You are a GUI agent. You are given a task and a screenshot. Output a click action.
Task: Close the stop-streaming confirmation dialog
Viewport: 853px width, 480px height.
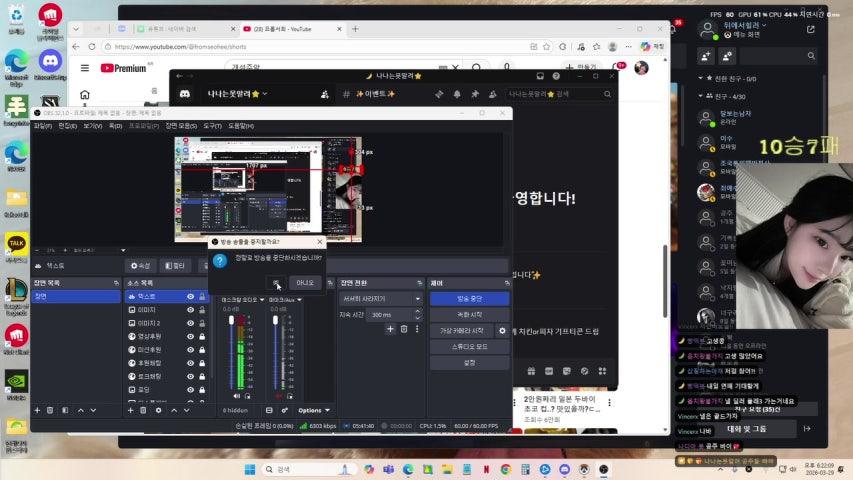point(319,242)
